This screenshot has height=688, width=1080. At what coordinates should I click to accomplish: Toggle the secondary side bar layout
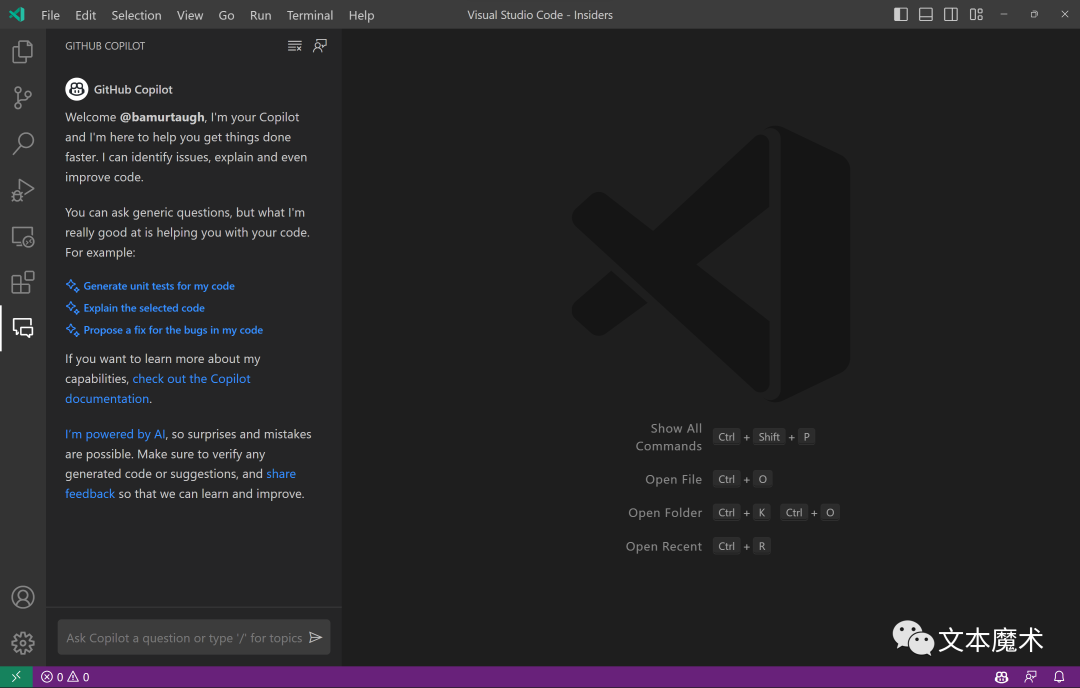(951, 14)
